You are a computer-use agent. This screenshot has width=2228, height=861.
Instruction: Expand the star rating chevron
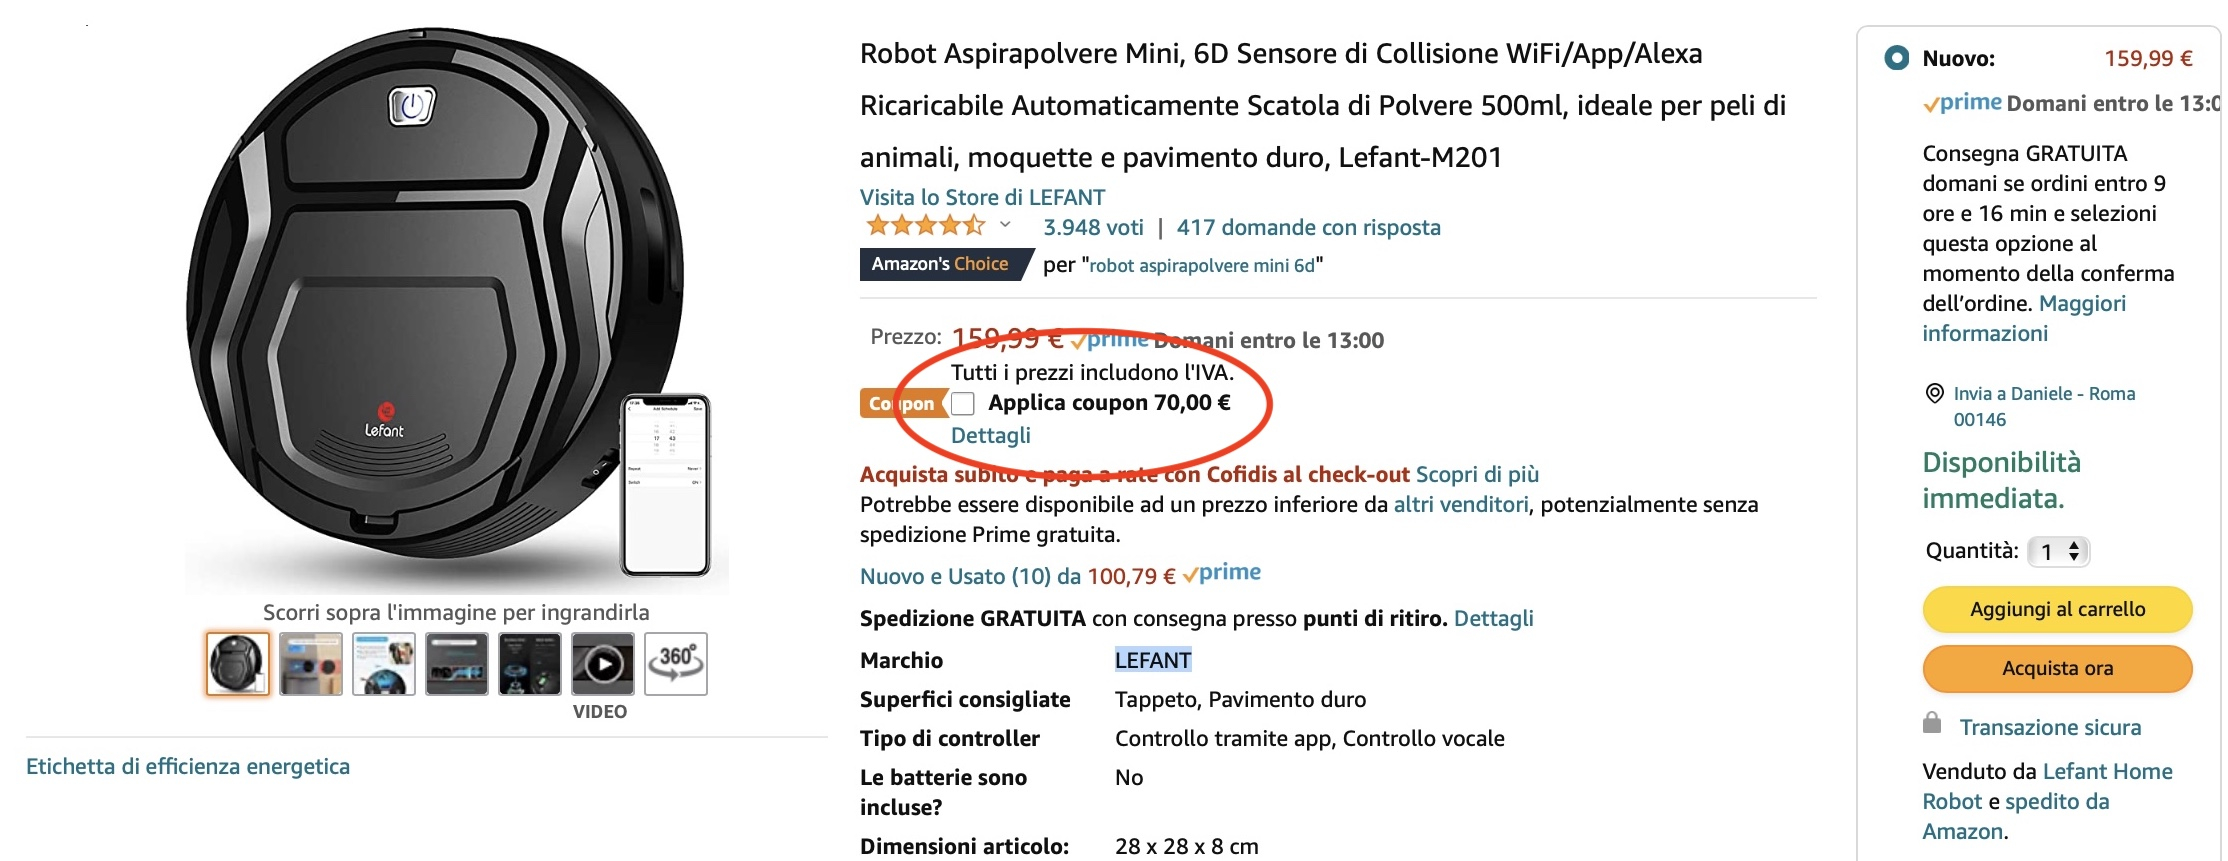pyautogui.click(x=1006, y=225)
